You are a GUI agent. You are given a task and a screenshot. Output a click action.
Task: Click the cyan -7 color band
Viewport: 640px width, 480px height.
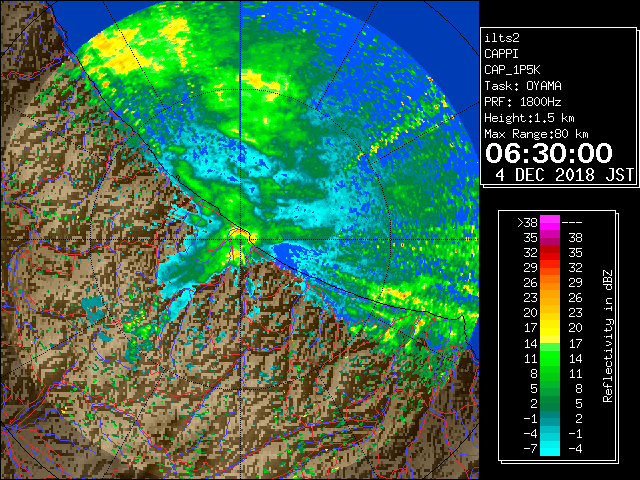[550, 449]
